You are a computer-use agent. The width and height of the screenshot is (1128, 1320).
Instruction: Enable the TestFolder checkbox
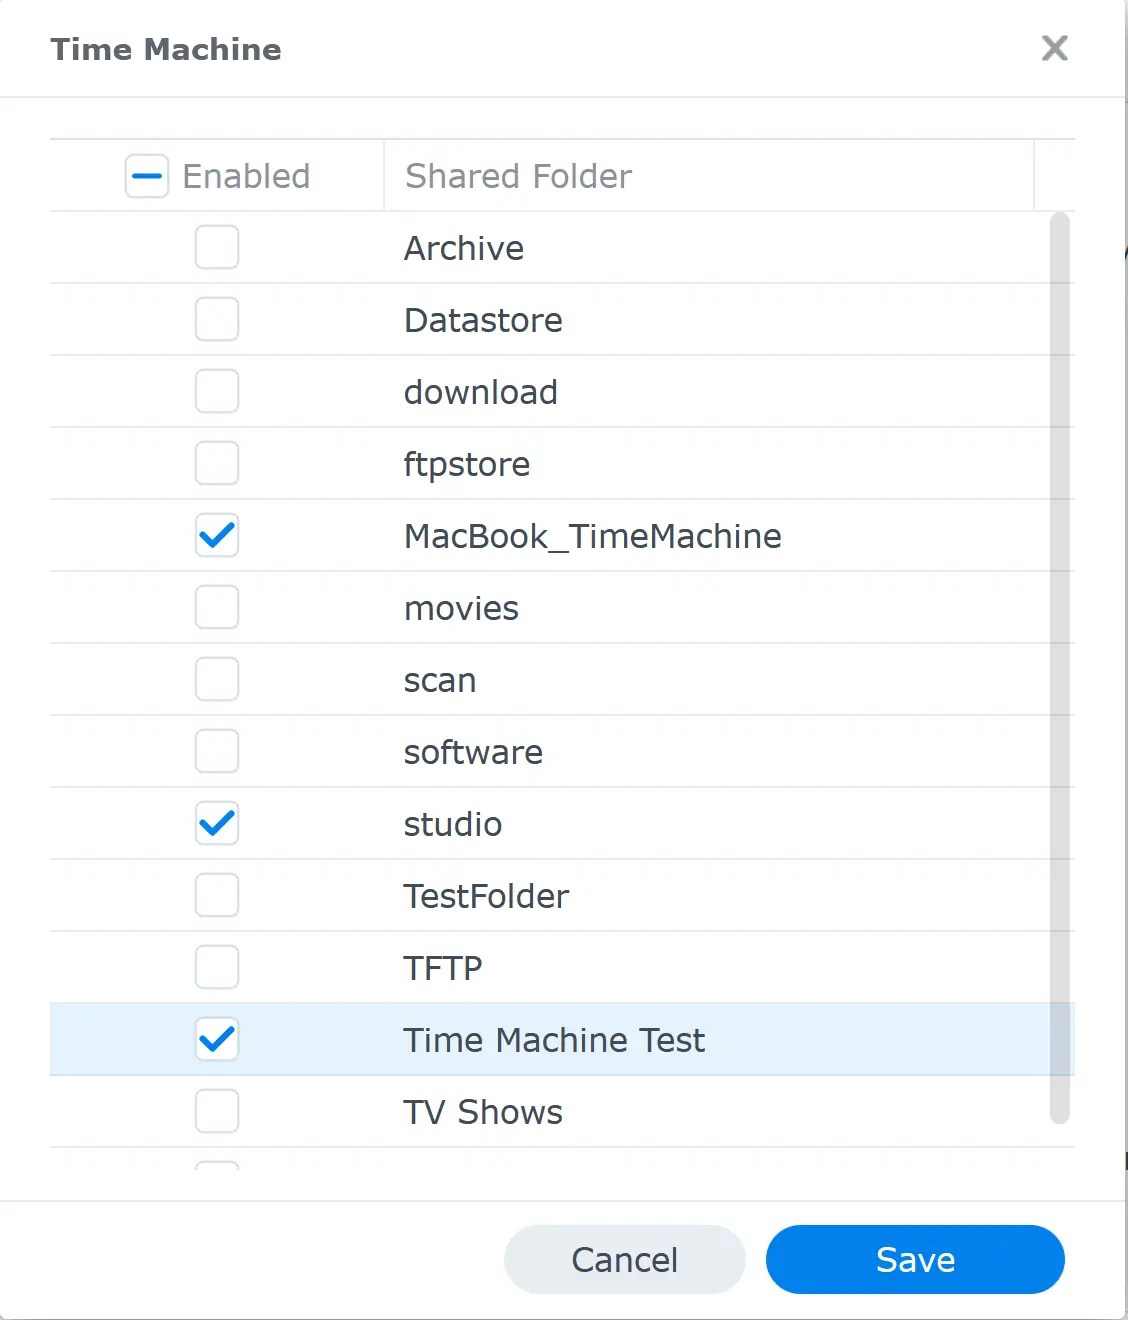point(216,895)
